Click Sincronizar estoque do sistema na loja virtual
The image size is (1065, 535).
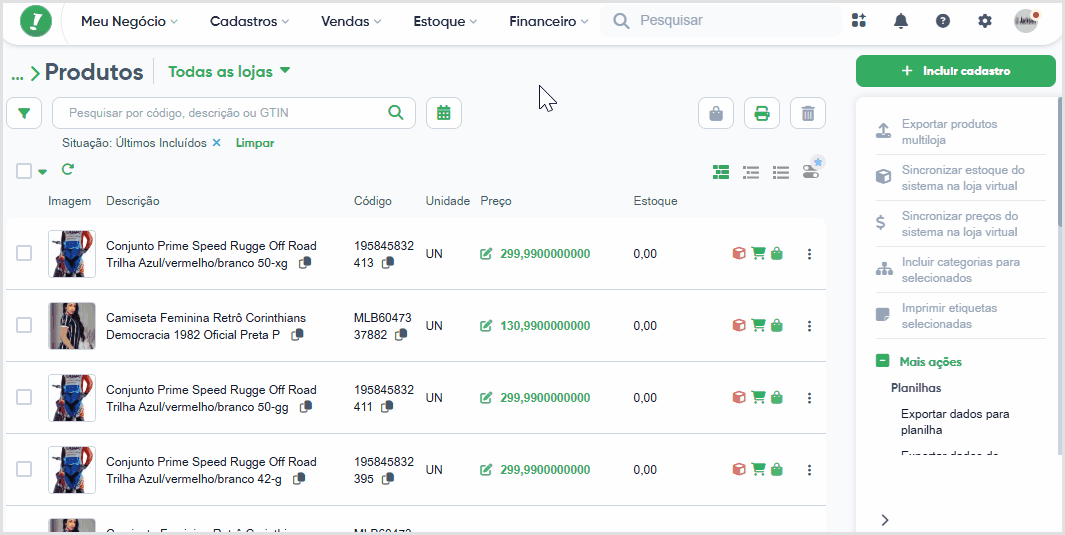[x=960, y=178]
